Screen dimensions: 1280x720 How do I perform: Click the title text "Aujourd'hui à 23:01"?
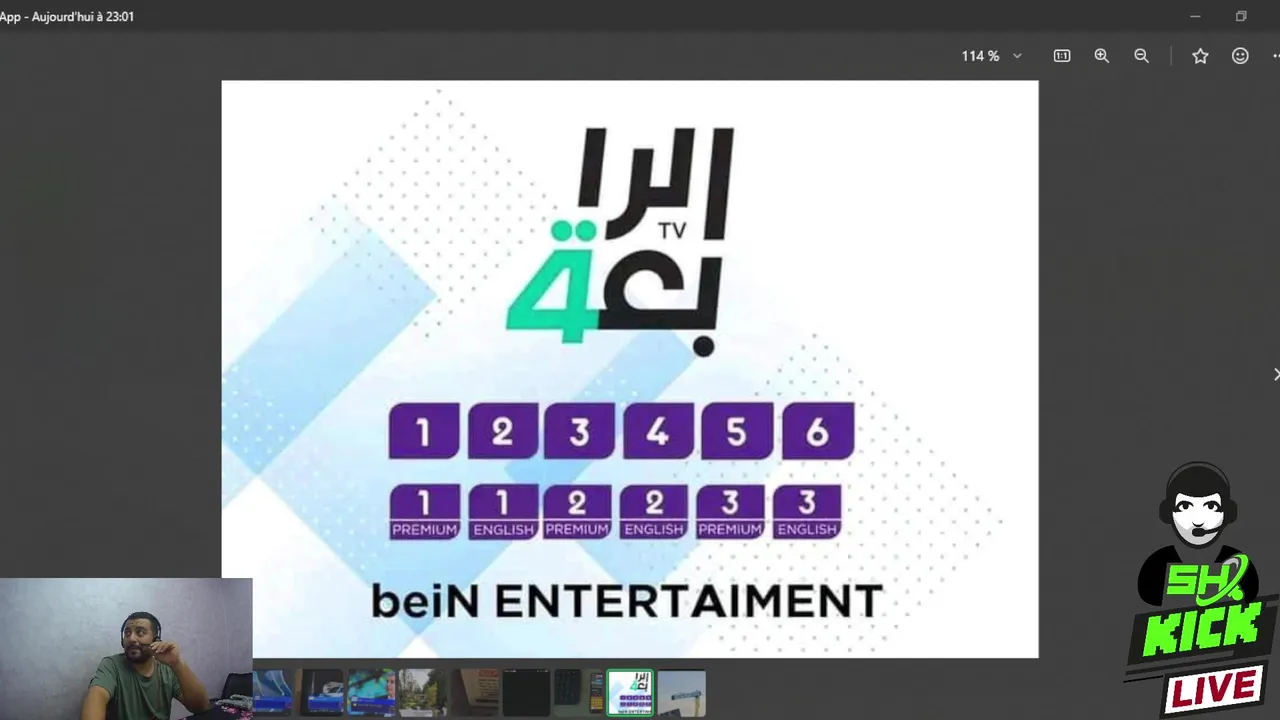pos(83,16)
